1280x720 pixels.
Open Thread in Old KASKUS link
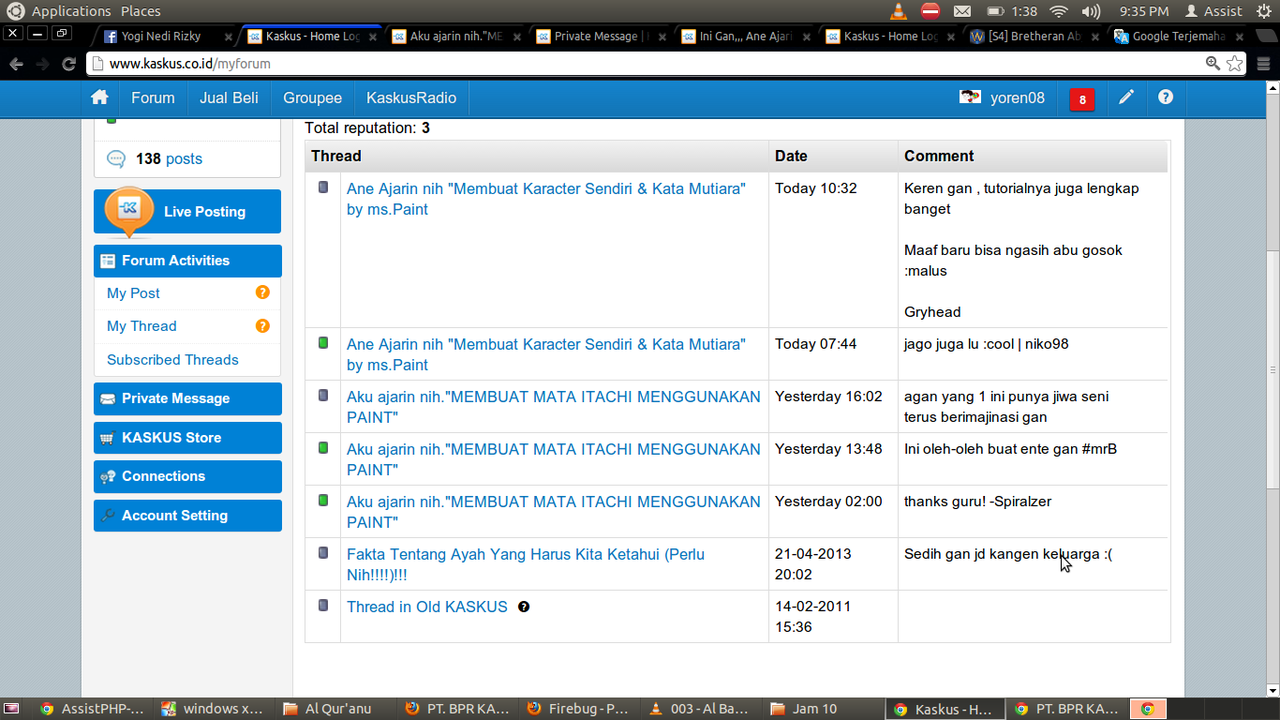click(427, 607)
